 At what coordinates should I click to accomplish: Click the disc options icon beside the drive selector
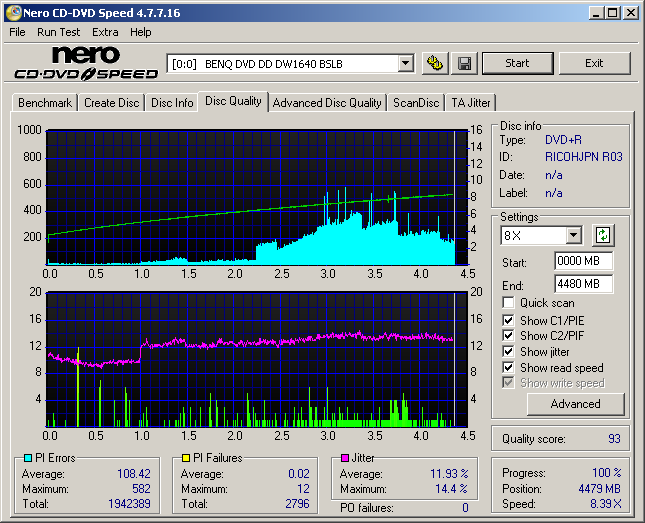tap(434, 63)
